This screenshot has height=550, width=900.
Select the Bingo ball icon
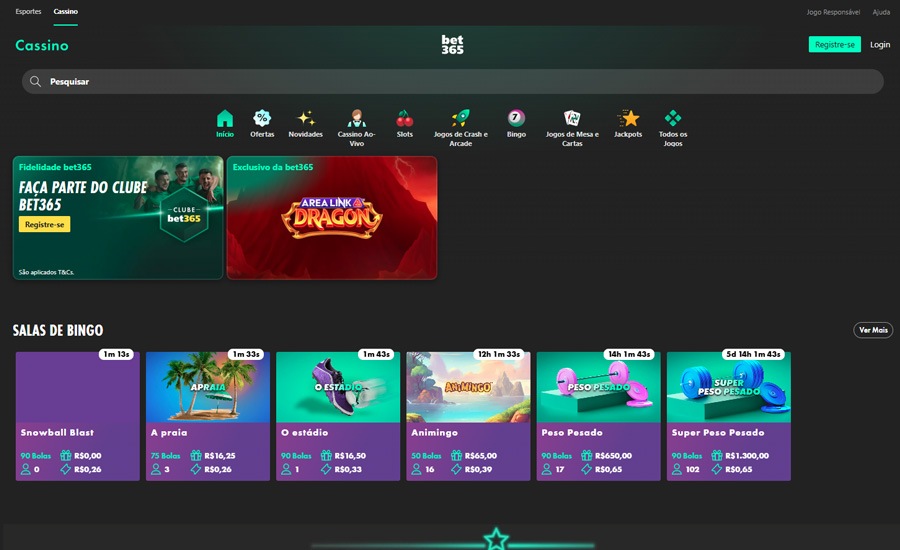pos(516,118)
